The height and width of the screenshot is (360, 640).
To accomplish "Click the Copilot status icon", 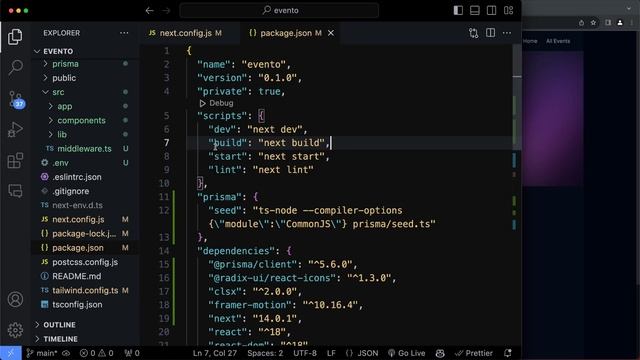I will click(440, 353).
